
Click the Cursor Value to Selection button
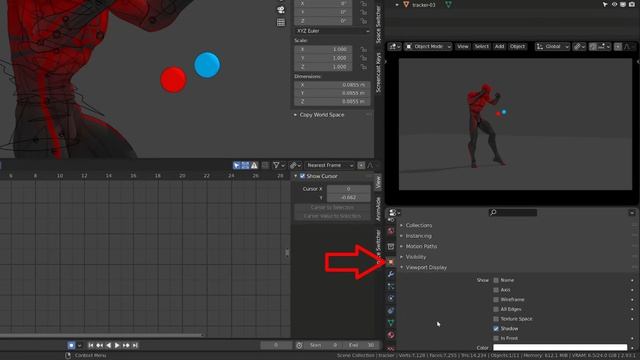[x=332, y=216]
